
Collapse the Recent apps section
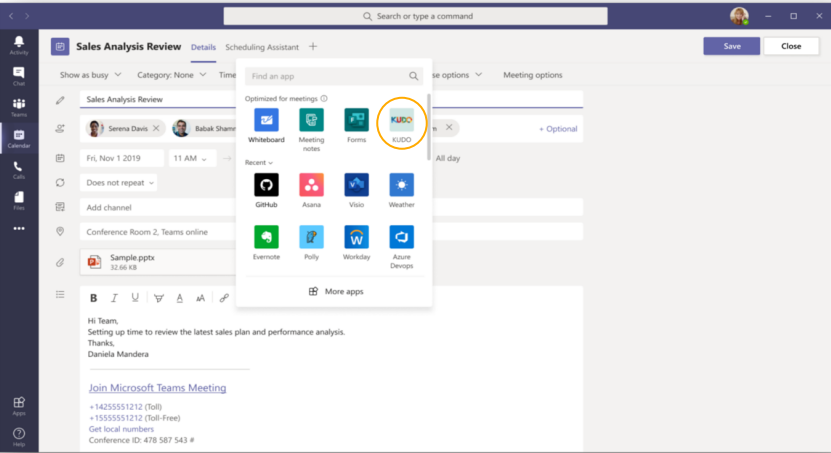pyautogui.click(x=259, y=163)
